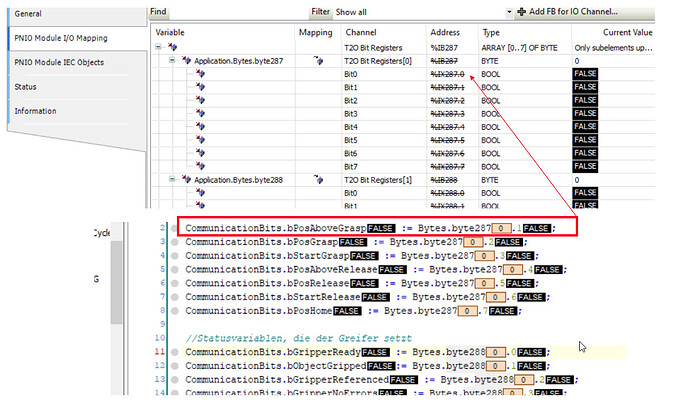Click the Bit5 channel cell under byte287
690x404 pixels.
[x=351, y=140]
